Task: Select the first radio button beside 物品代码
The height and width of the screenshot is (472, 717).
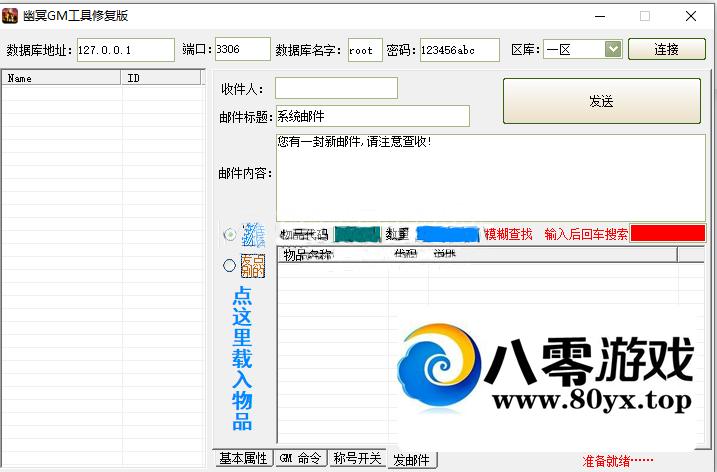Action: pos(230,235)
